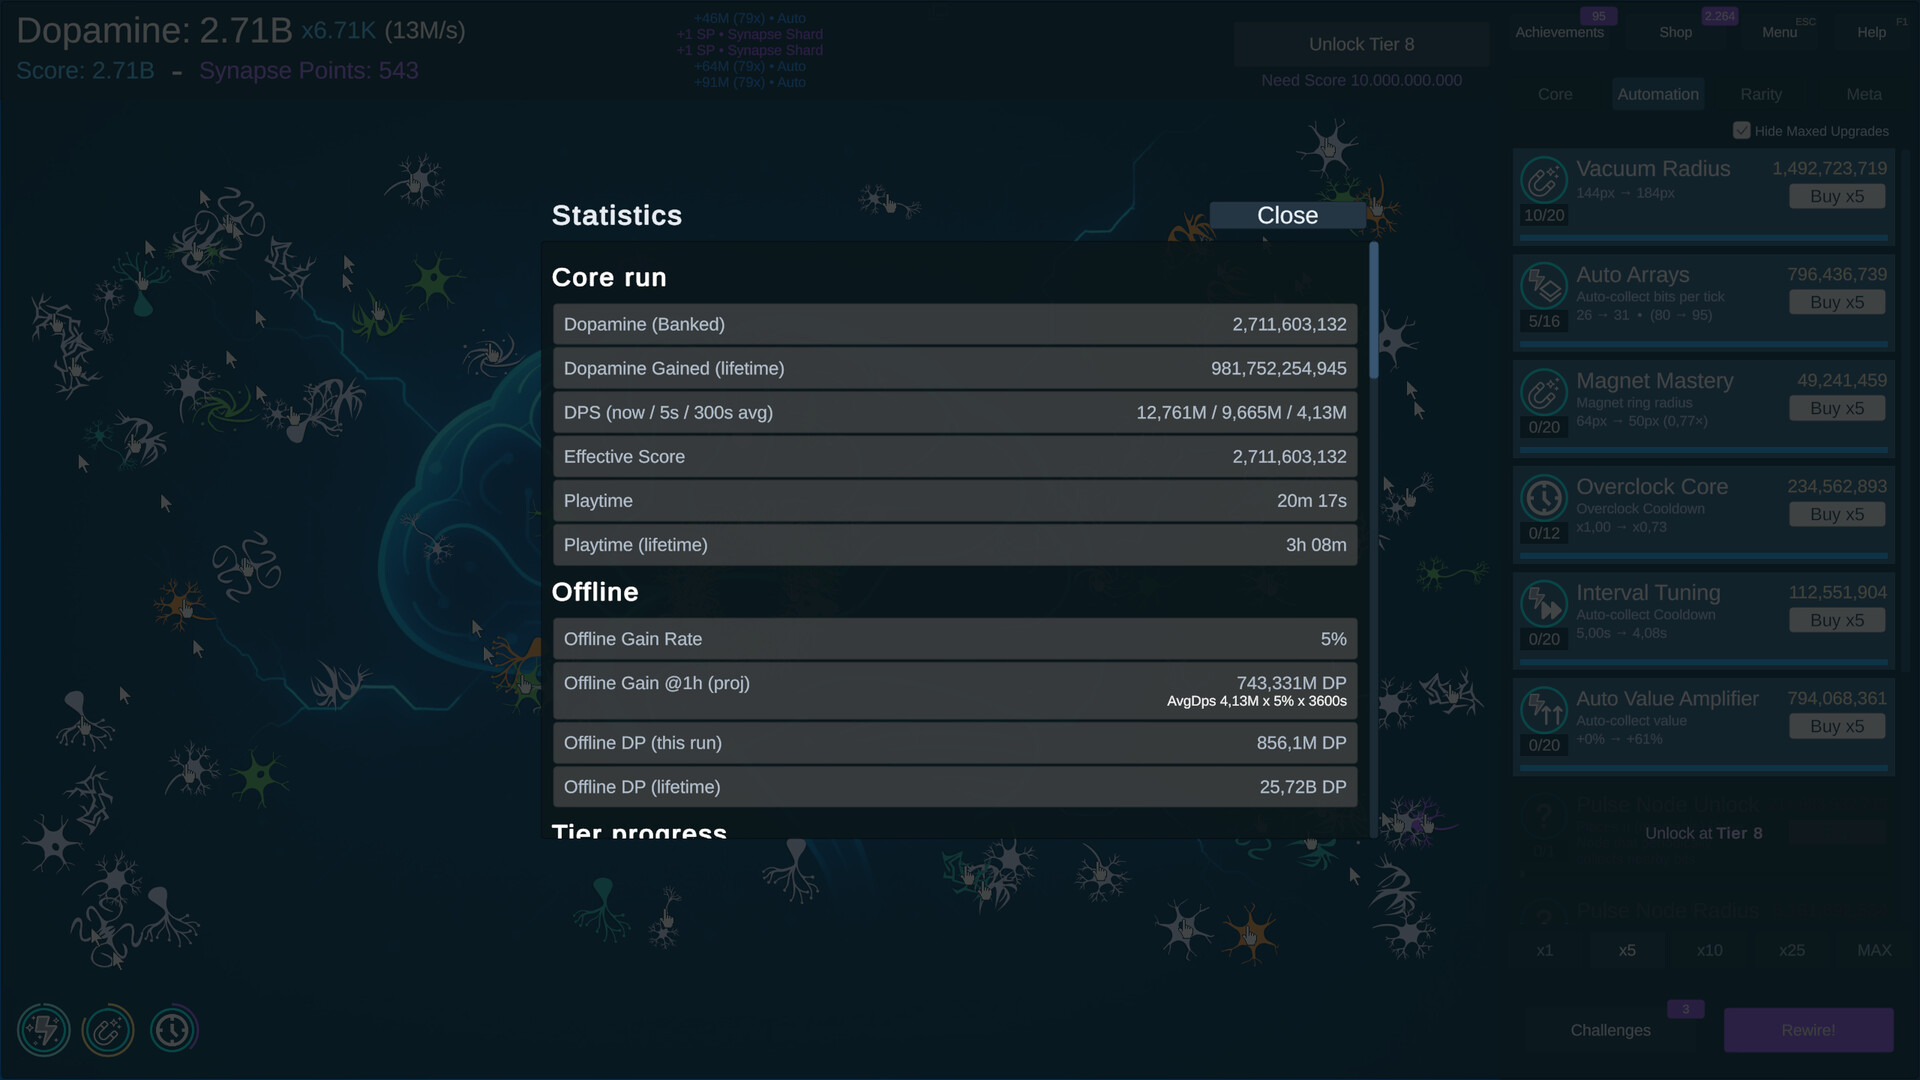Switch purchase amount to MAX

pos(1874,950)
